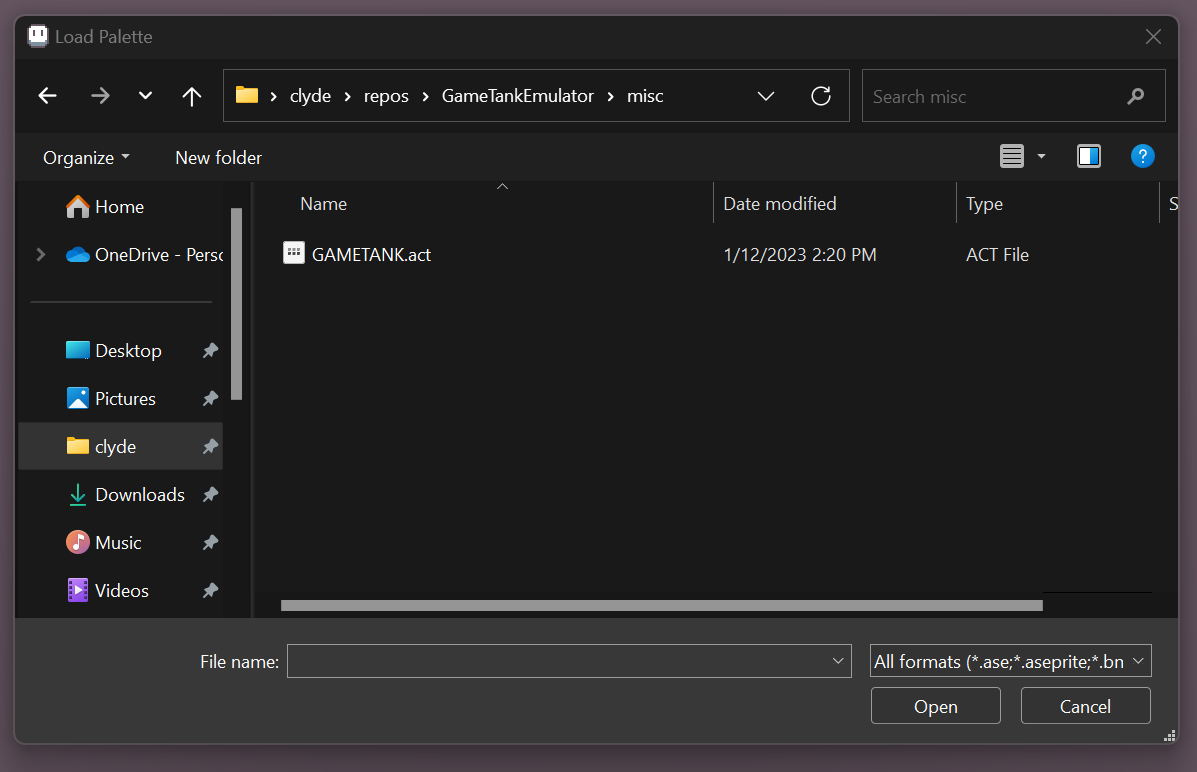Refresh the misc folder listing

click(821, 96)
